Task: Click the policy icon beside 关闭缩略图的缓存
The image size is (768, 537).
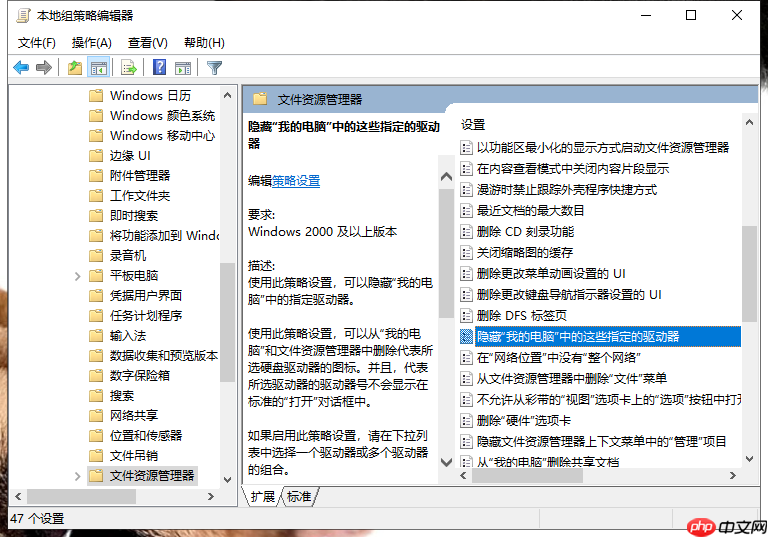Action: pos(466,253)
